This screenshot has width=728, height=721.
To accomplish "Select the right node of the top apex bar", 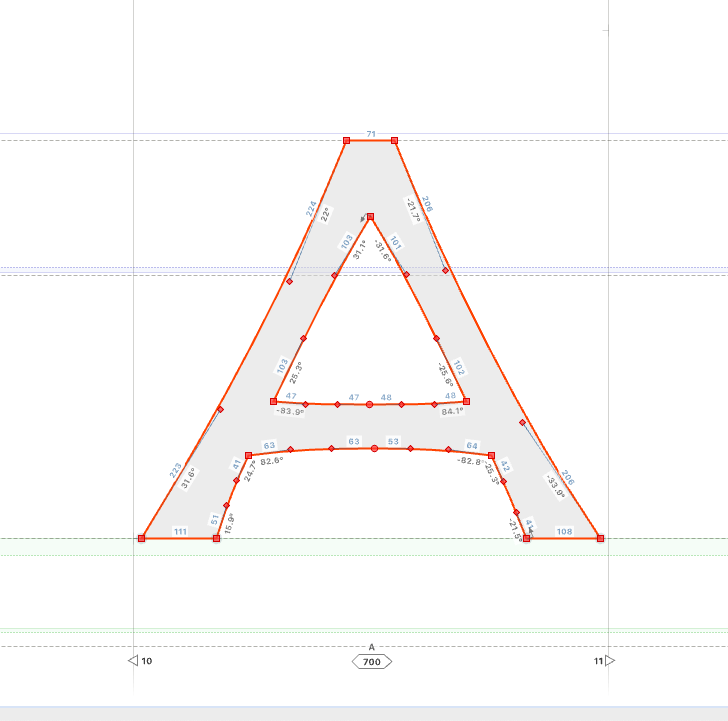I will (x=394, y=140).
